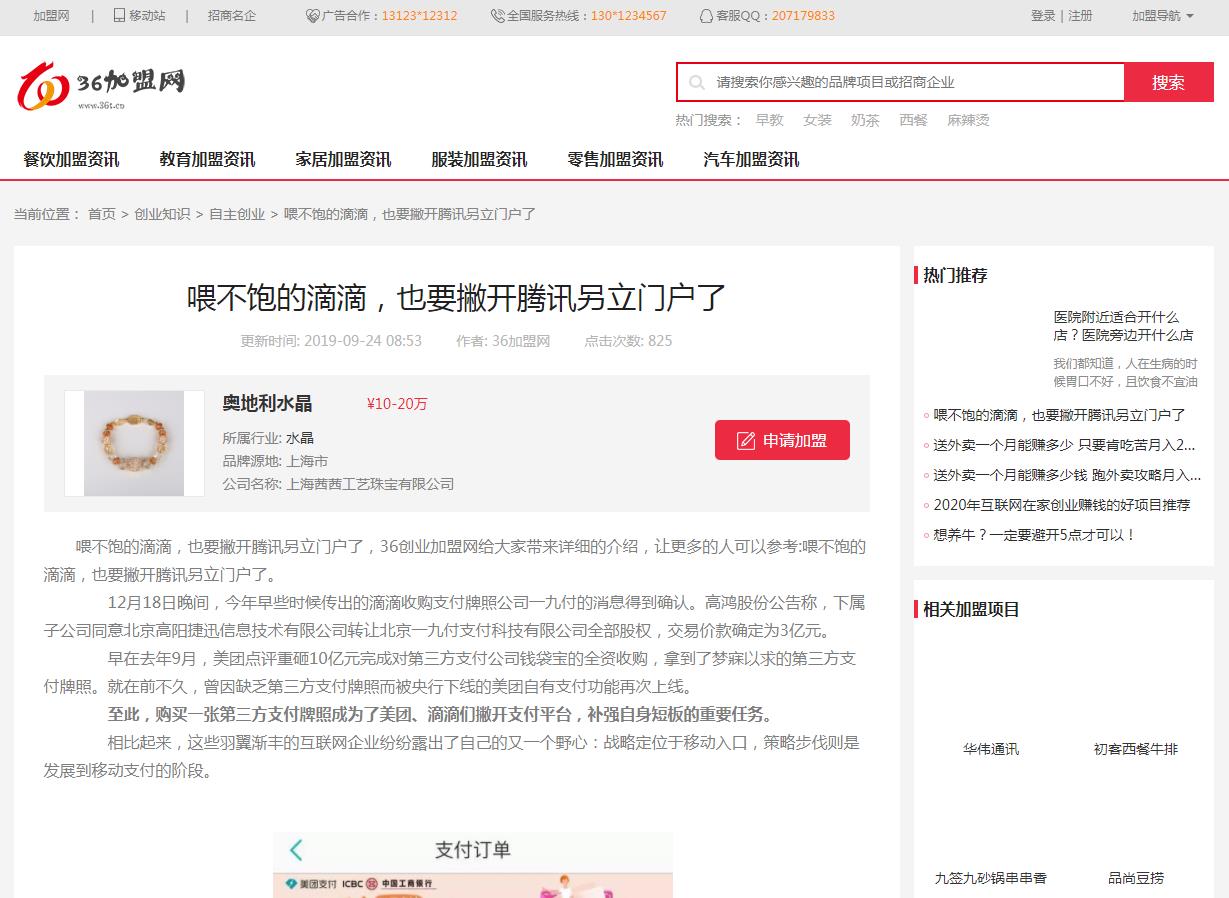Go to 首页 in breadcrumb

coord(102,214)
